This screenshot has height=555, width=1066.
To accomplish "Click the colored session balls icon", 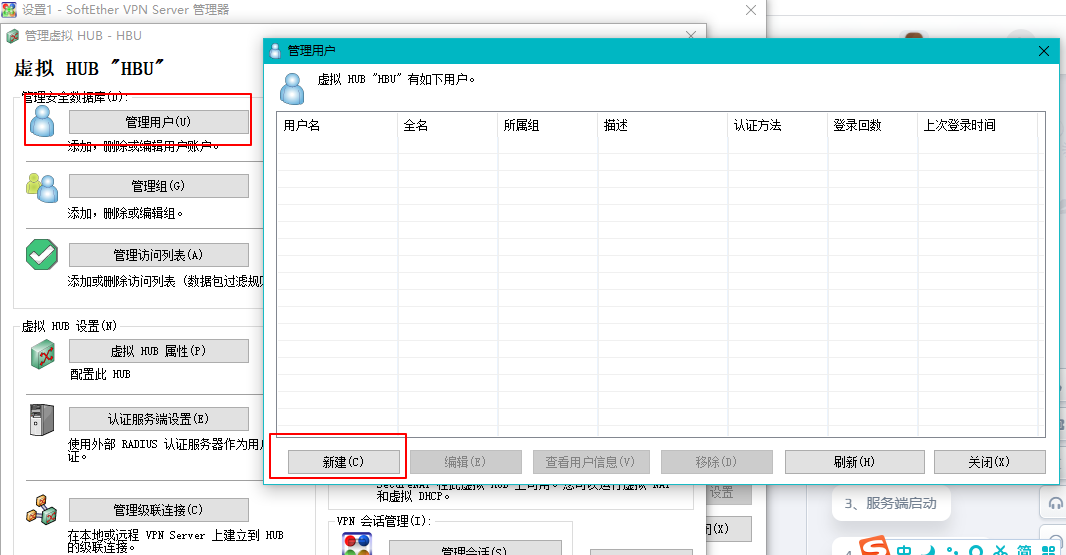I will [358, 544].
